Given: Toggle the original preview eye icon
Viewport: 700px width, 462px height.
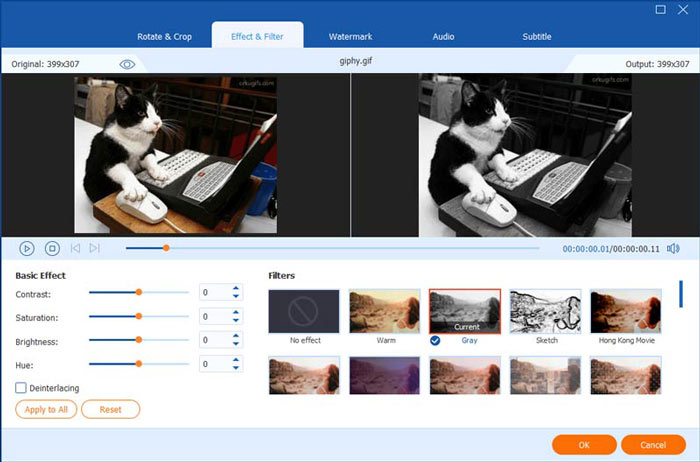Looking at the screenshot, I should point(127,65).
